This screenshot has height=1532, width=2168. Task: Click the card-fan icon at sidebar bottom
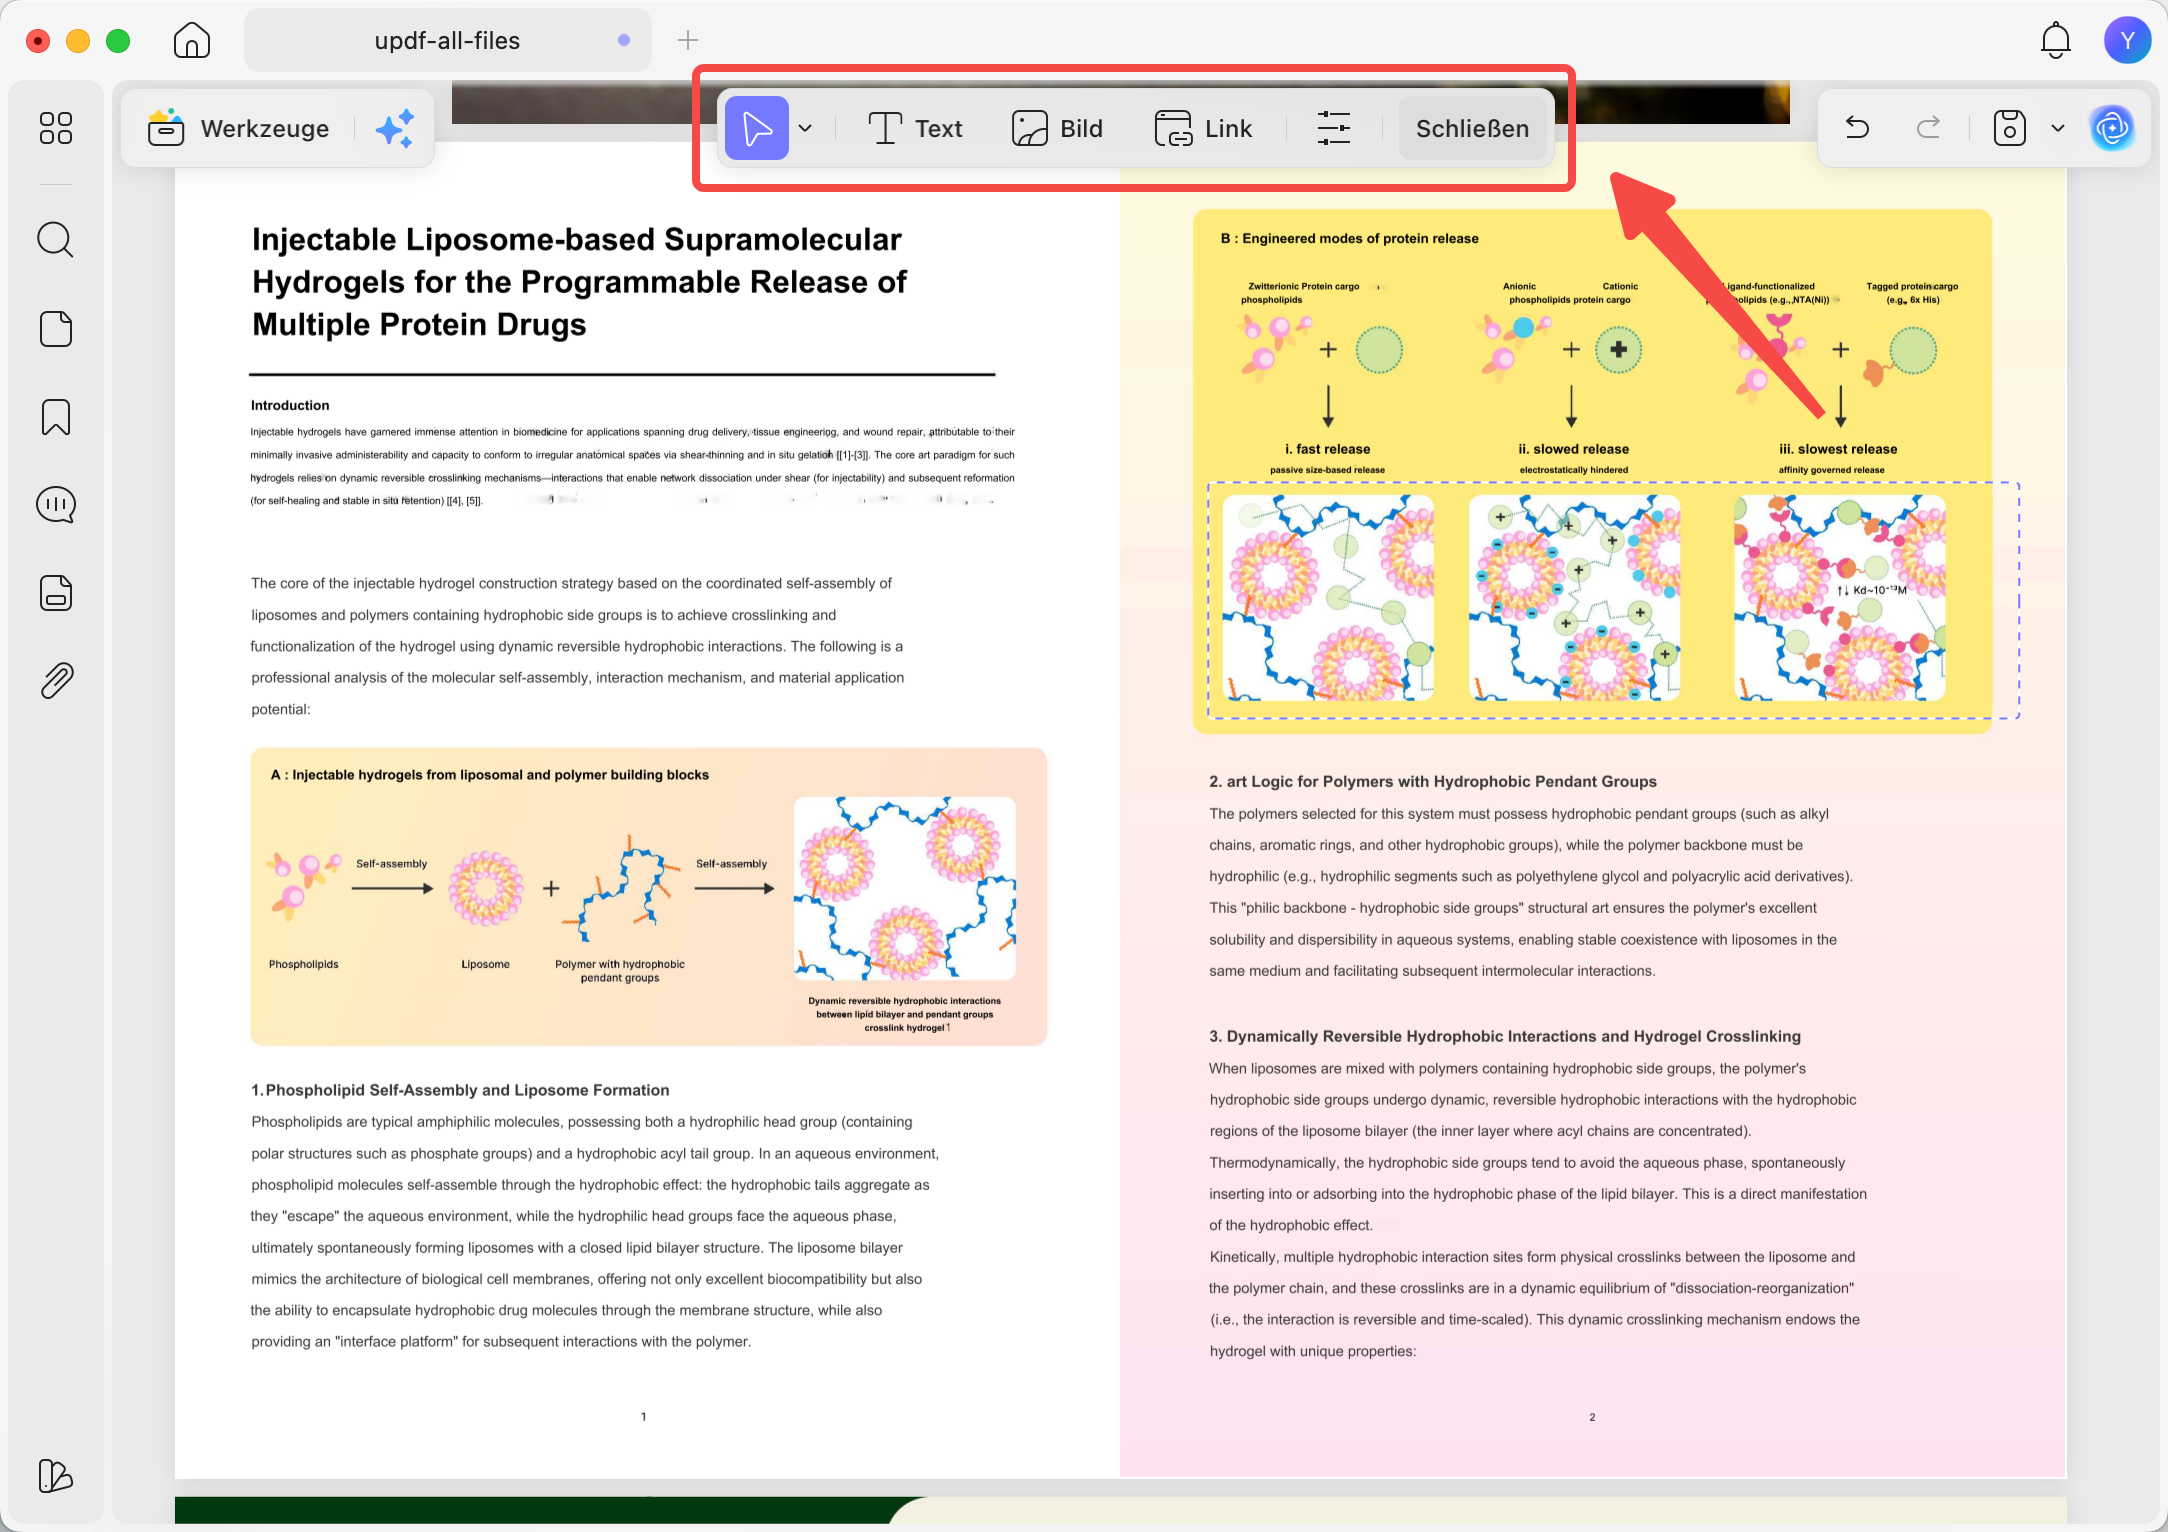tap(56, 1476)
